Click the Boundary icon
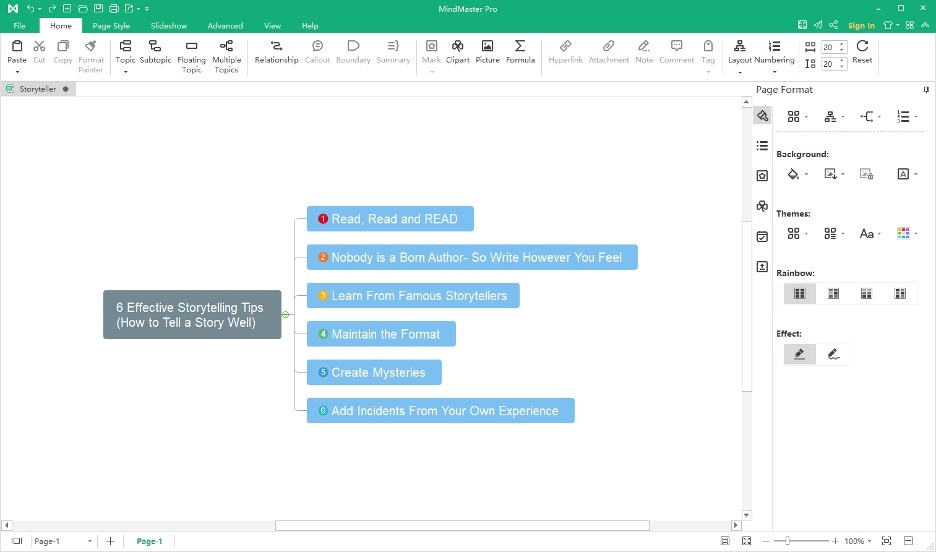Screen dimensions: 936x552 tap(353, 46)
